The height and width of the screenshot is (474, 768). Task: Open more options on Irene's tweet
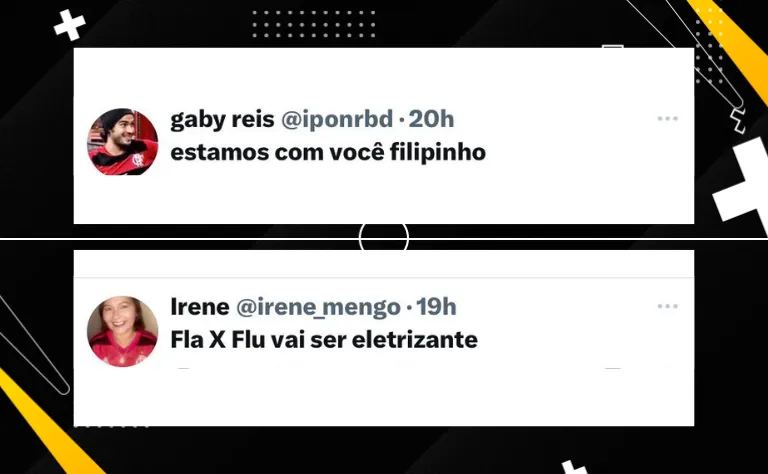(667, 306)
